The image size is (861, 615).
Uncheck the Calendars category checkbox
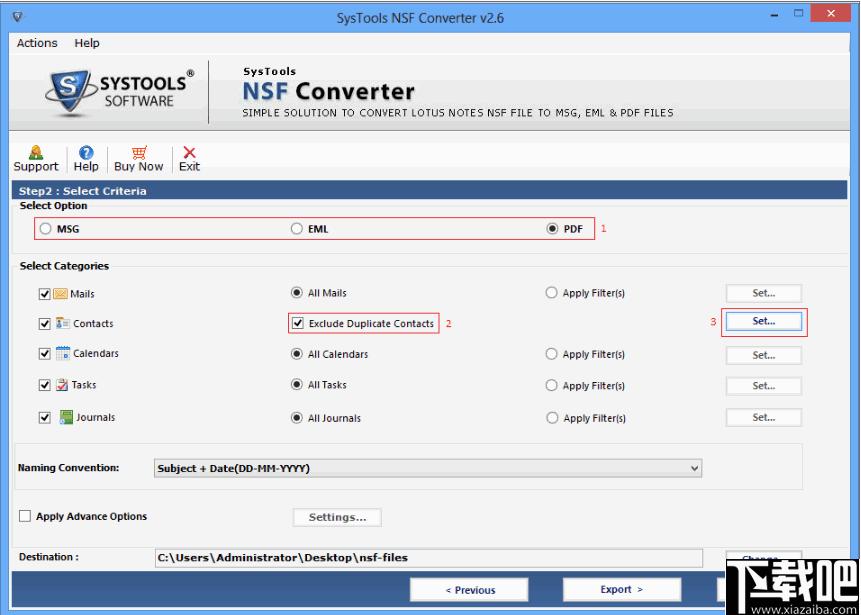44,354
